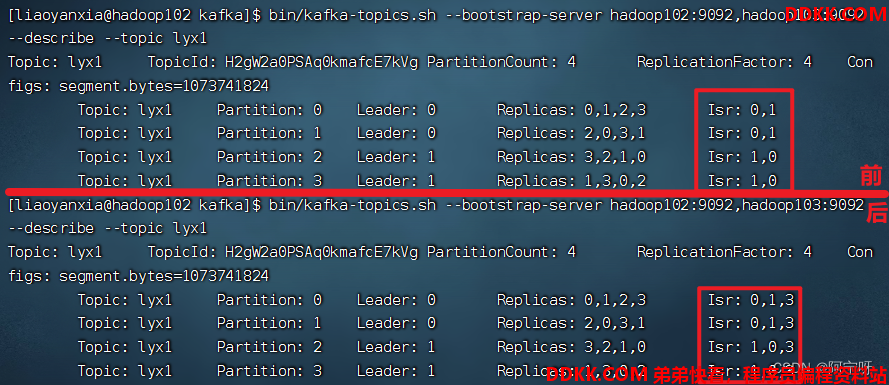889x385 pixels.
Task: Click "Partition: 2" in the first output
Action: [269, 157]
